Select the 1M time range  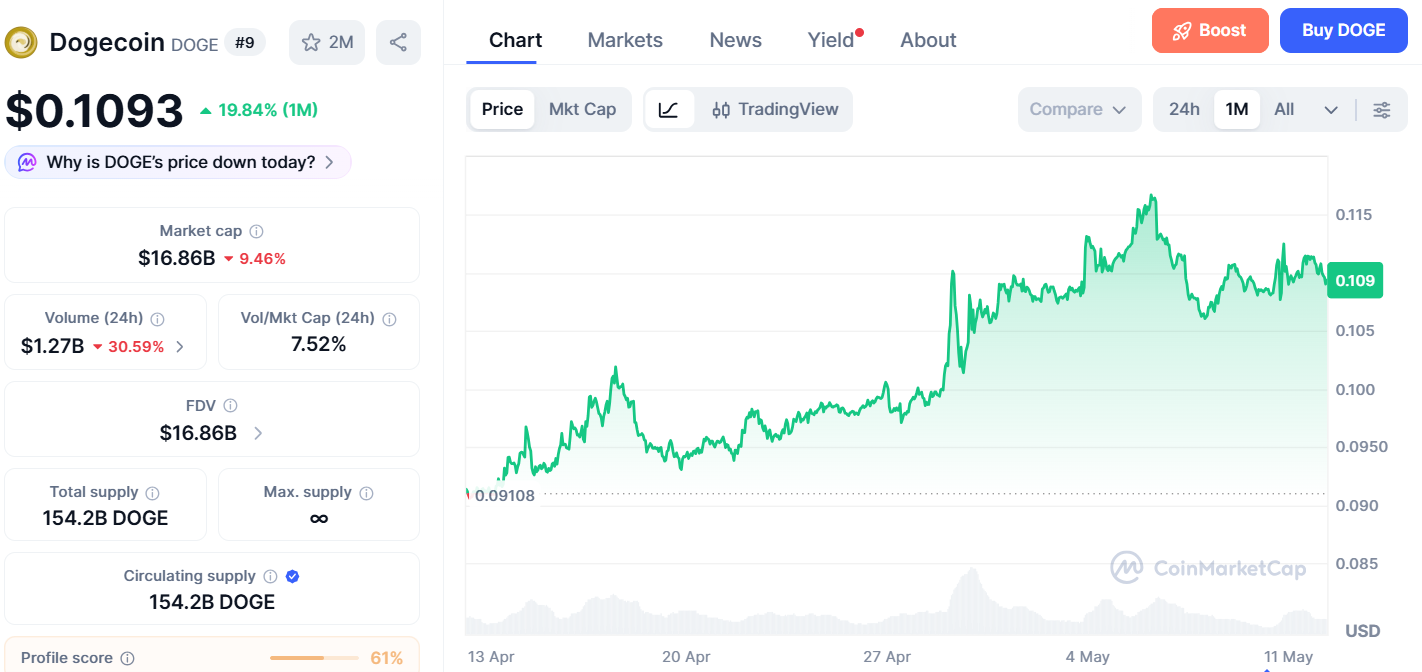(x=1237, y=109)
